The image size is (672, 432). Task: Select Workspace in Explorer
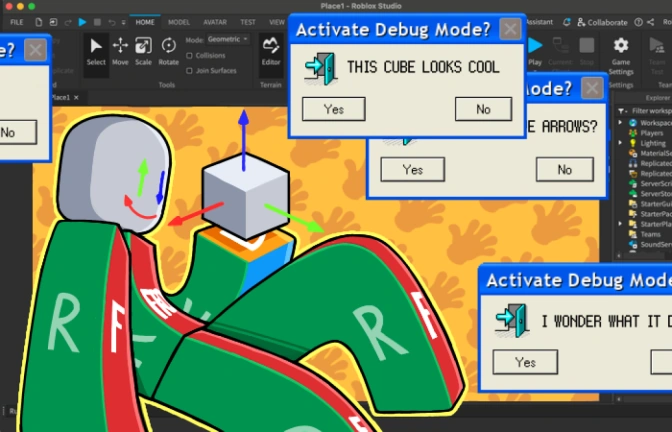(x=650, y=123)
